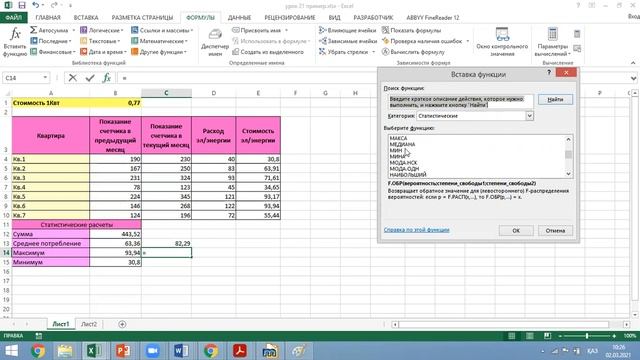
Task: Open the Финансовые functions library
Action: pyautogui.click(x=53, y=52)
